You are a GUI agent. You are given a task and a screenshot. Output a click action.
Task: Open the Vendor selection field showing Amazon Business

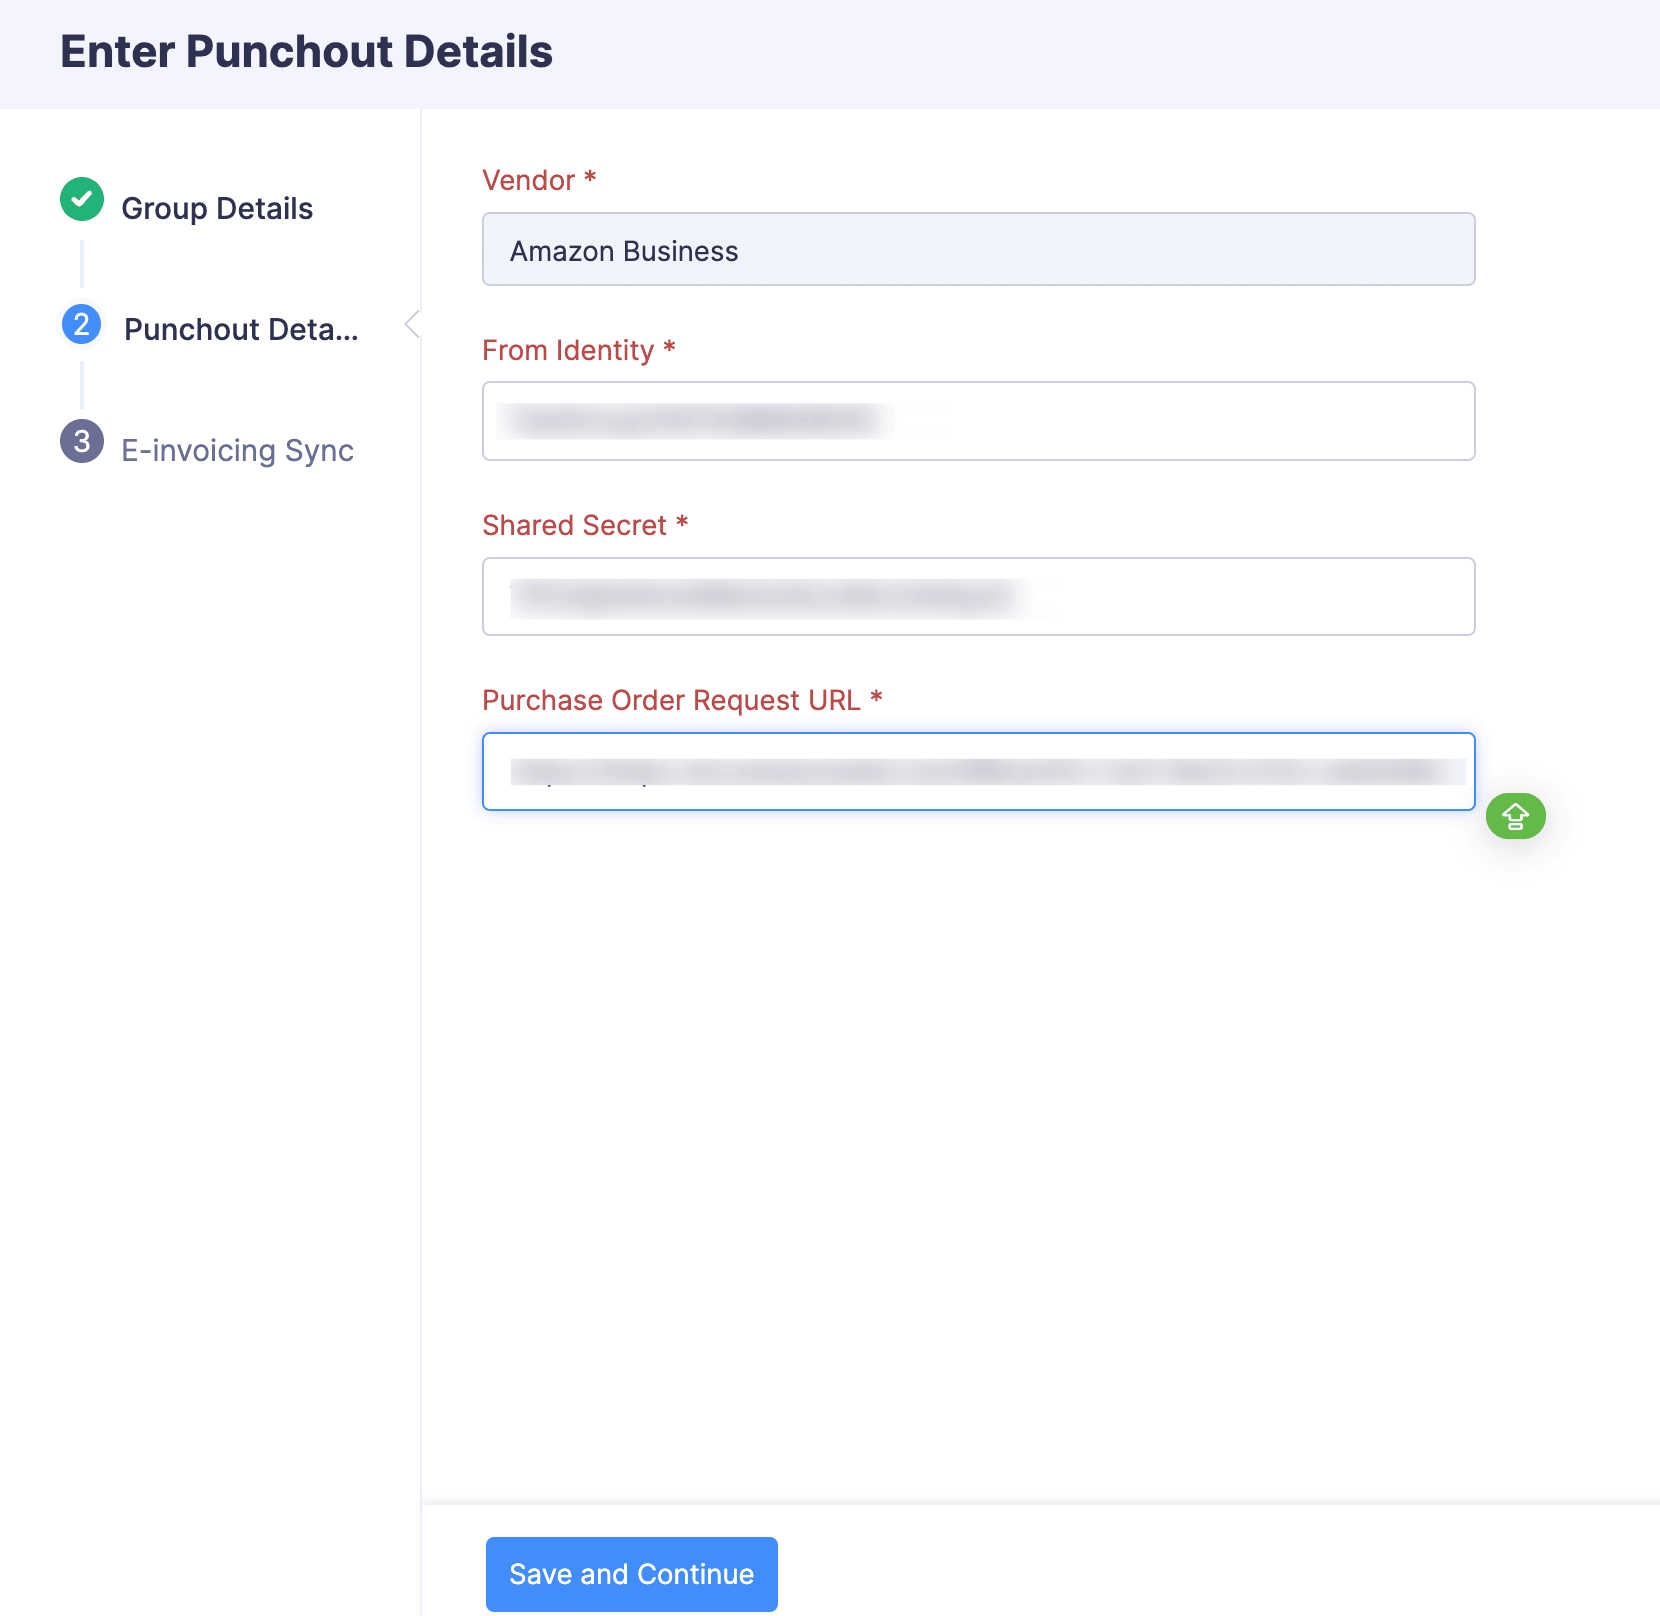tap(978, 249)
